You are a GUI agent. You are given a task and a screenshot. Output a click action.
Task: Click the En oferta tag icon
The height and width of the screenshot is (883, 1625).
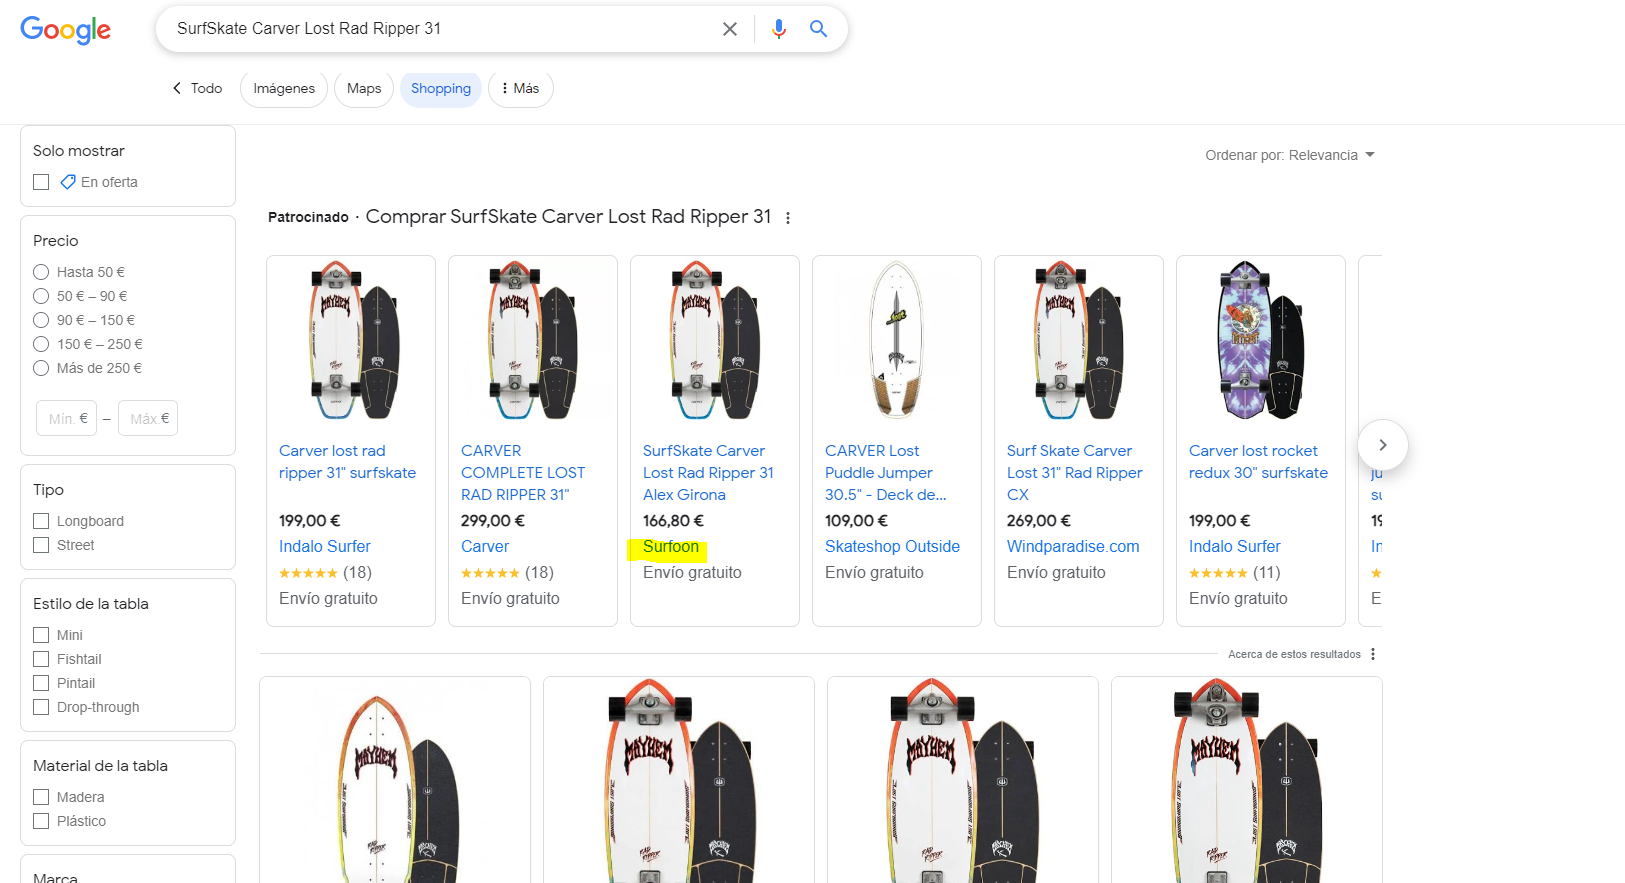(68, 182)
